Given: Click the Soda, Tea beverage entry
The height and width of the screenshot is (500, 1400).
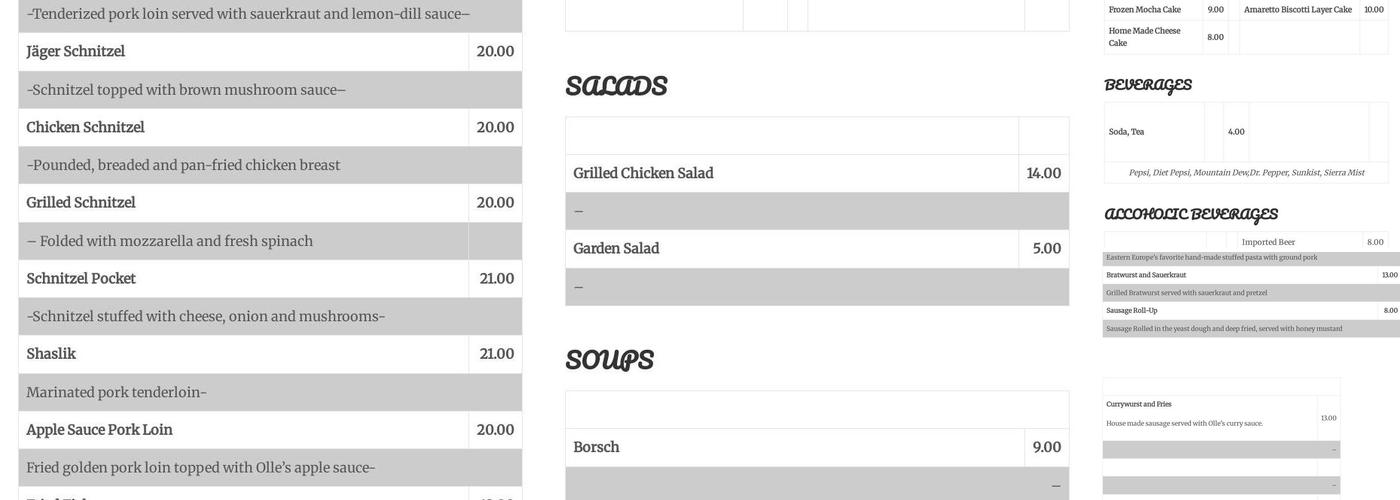Looking at the screenshot, I should [x=1126, y=132].
